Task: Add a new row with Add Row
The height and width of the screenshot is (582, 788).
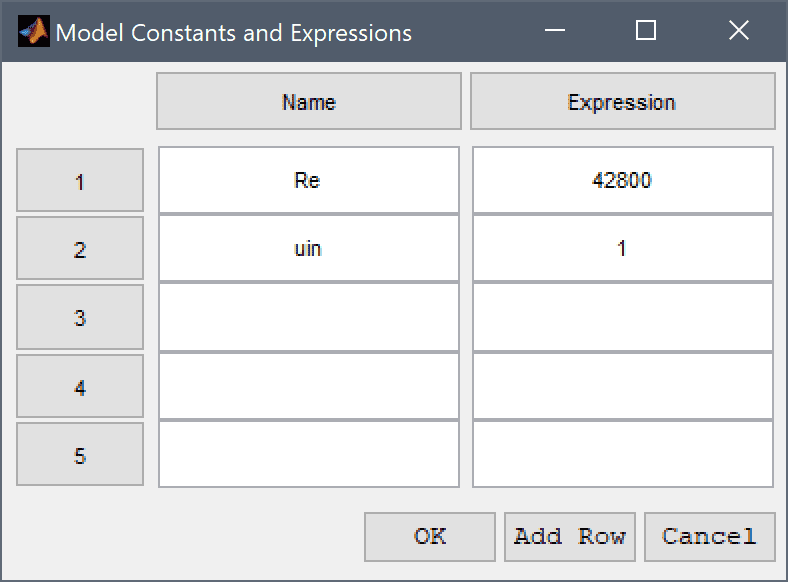Action: (570, 537)
